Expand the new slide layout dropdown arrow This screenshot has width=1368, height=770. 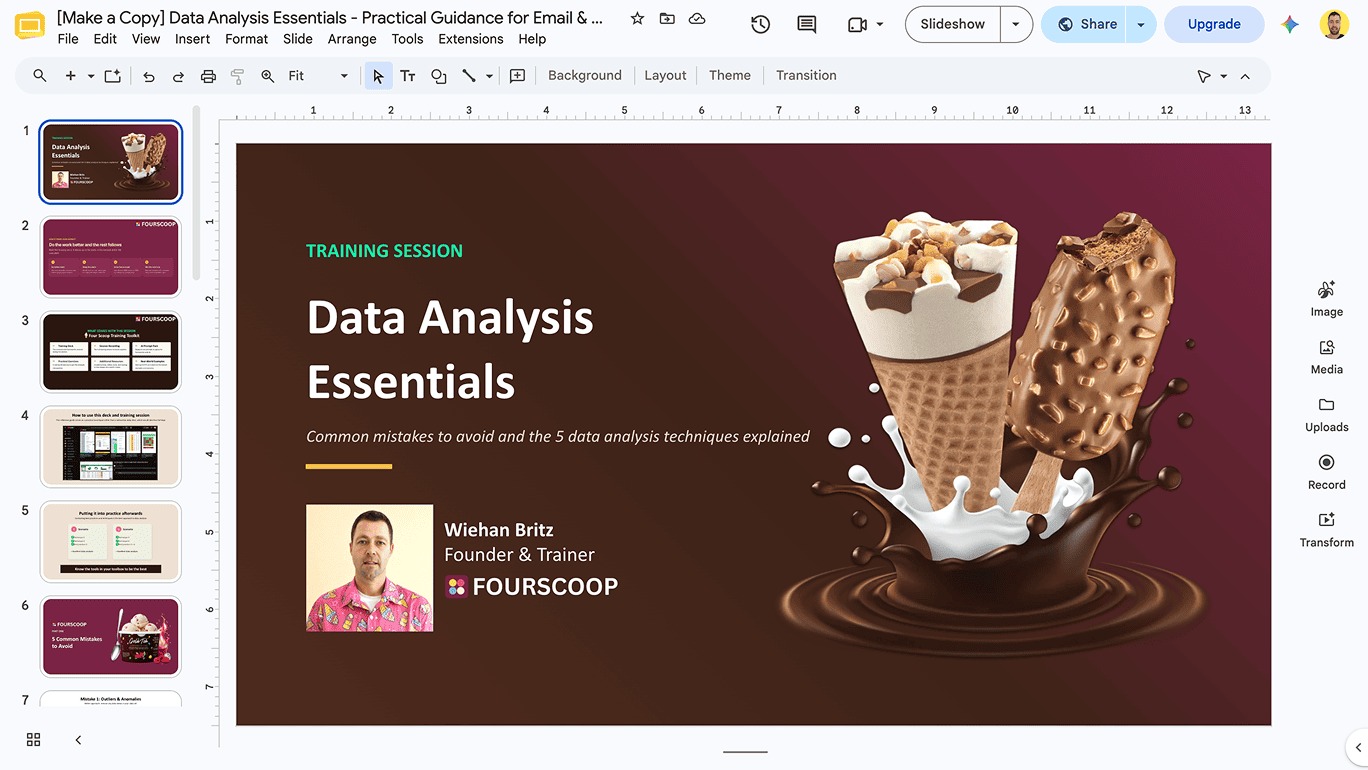pyautogui.click(x=91, y=76)
